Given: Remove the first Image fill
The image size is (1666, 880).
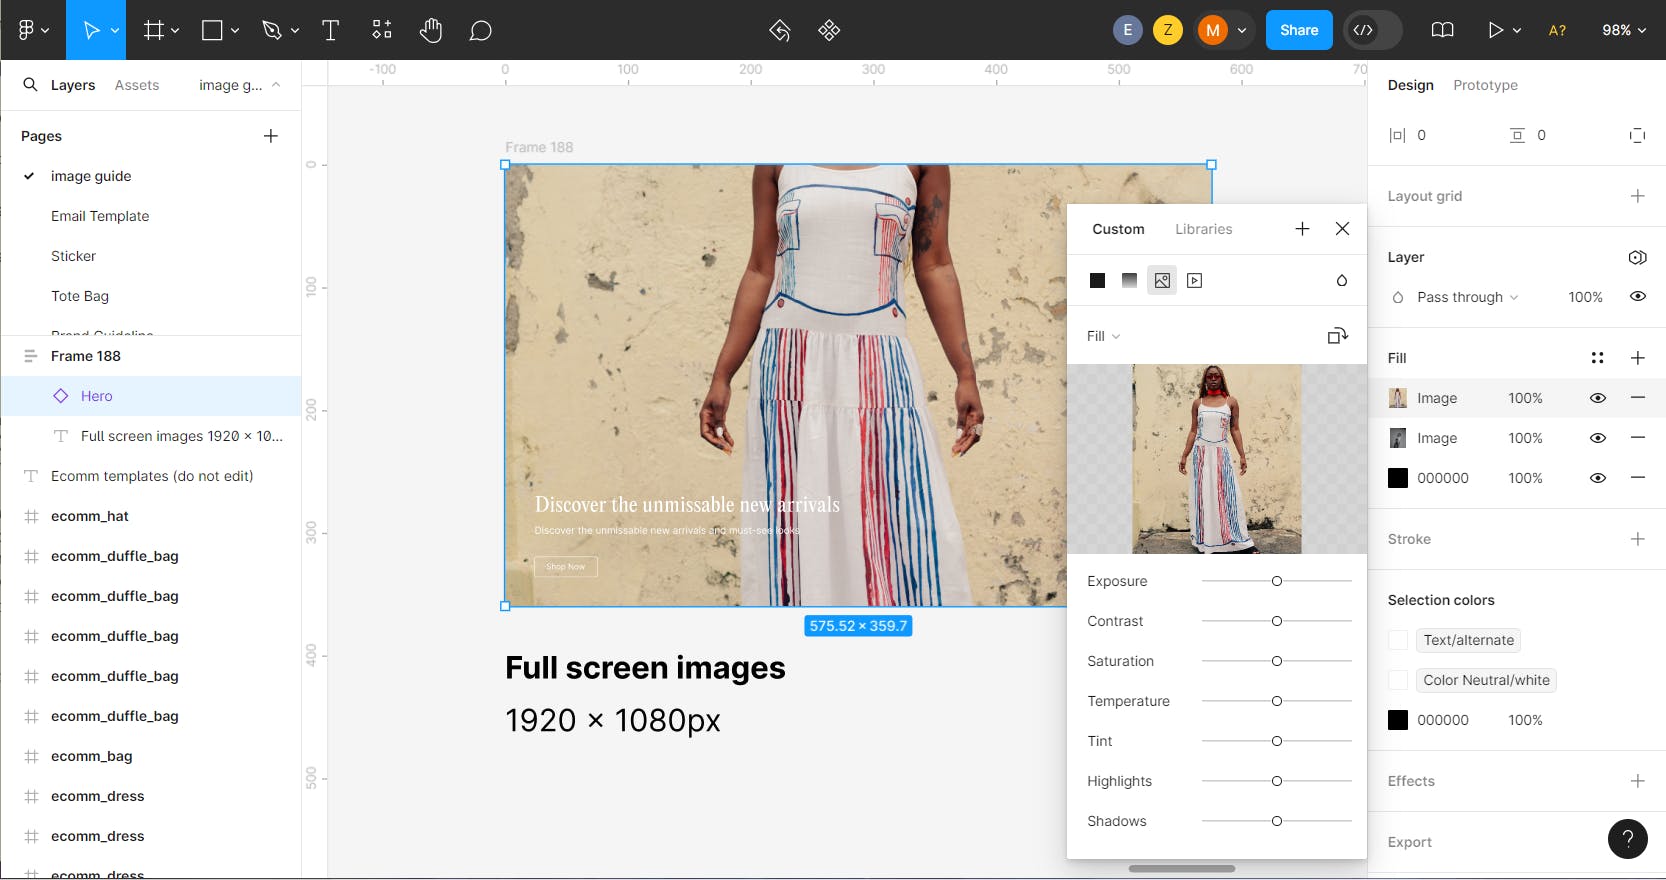Looking at the screenshot, I should 1638,398.
